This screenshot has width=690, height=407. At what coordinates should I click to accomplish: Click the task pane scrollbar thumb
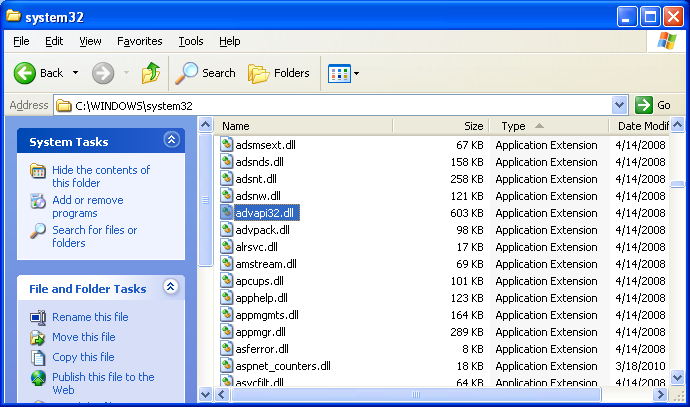[x=206, y=200]
